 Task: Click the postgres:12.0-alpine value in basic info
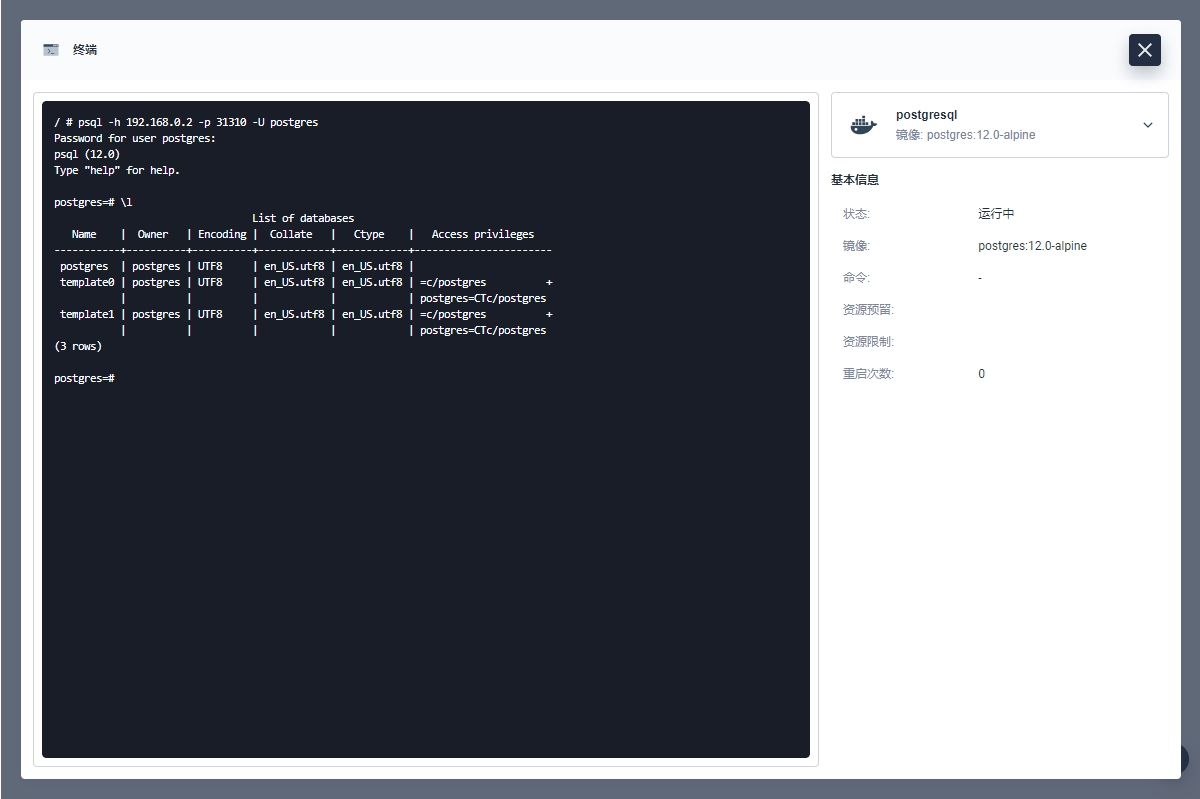click(x=1032, y=246)
